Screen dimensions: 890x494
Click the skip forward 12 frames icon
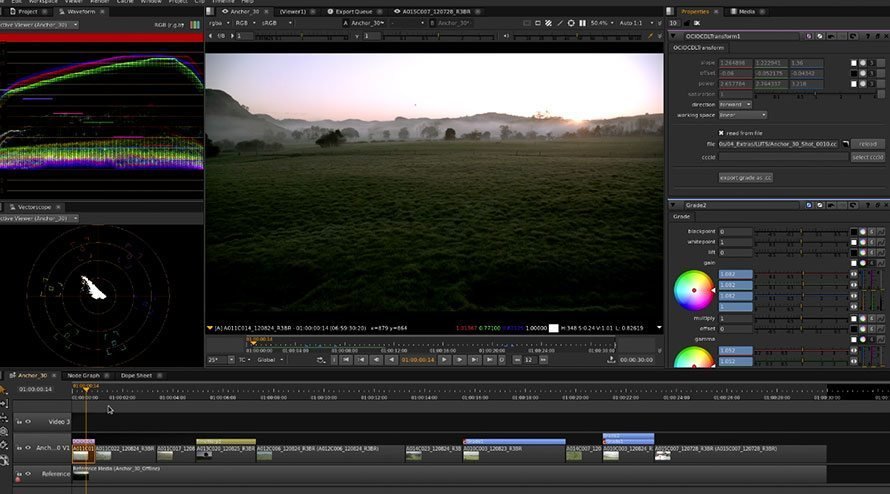click(x=543, y=360)
